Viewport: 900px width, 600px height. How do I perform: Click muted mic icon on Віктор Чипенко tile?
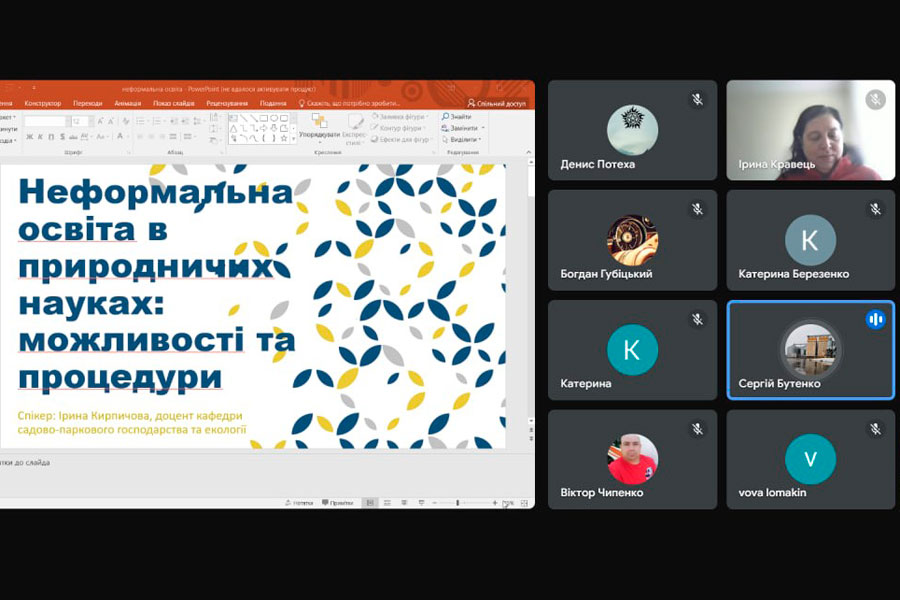[697, 429]
